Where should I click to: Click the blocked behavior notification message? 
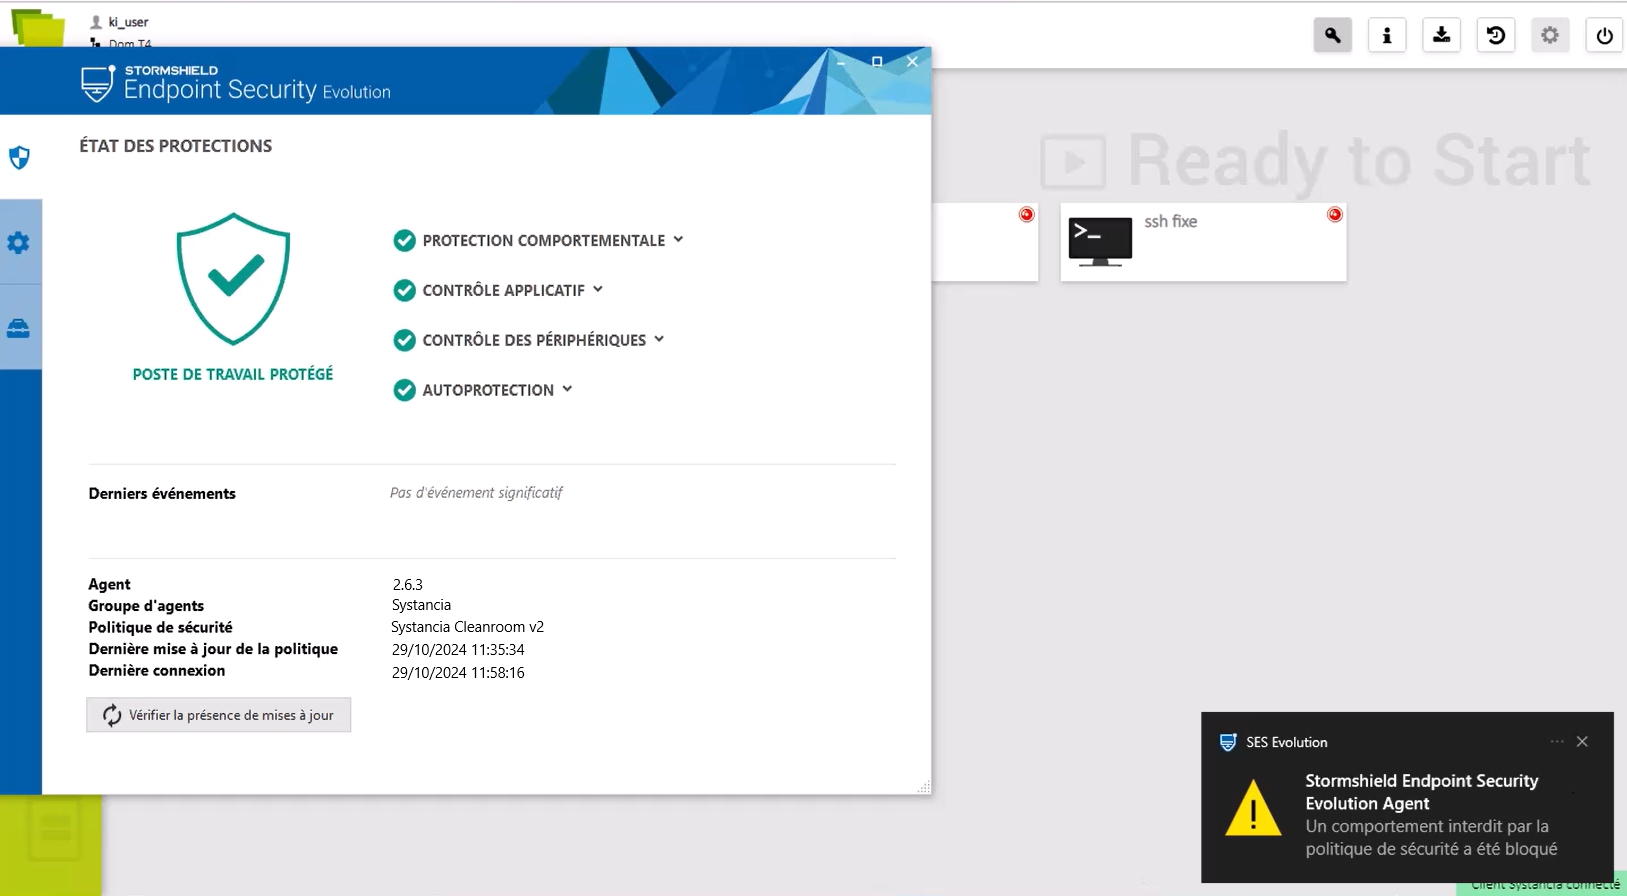(1430, 838)
